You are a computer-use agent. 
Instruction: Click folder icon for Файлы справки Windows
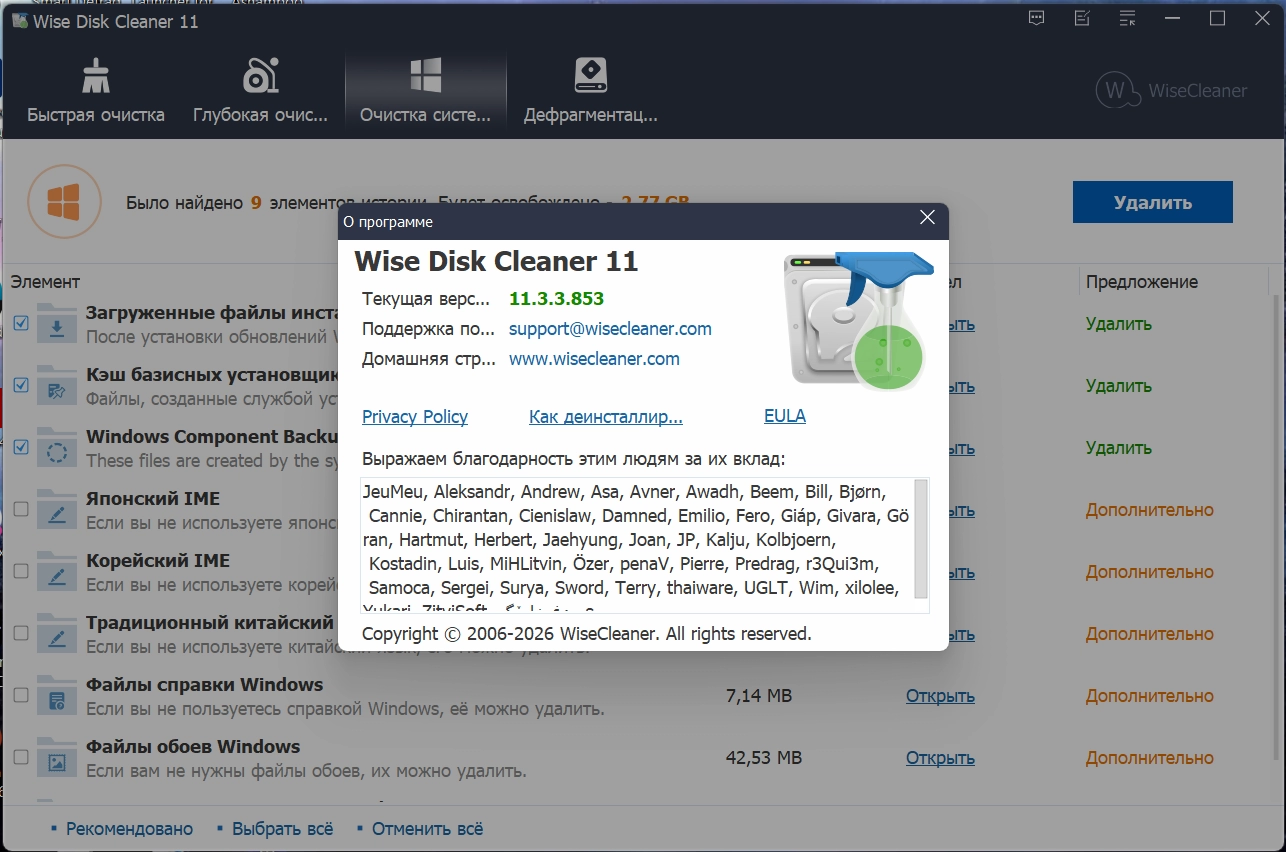57,696
